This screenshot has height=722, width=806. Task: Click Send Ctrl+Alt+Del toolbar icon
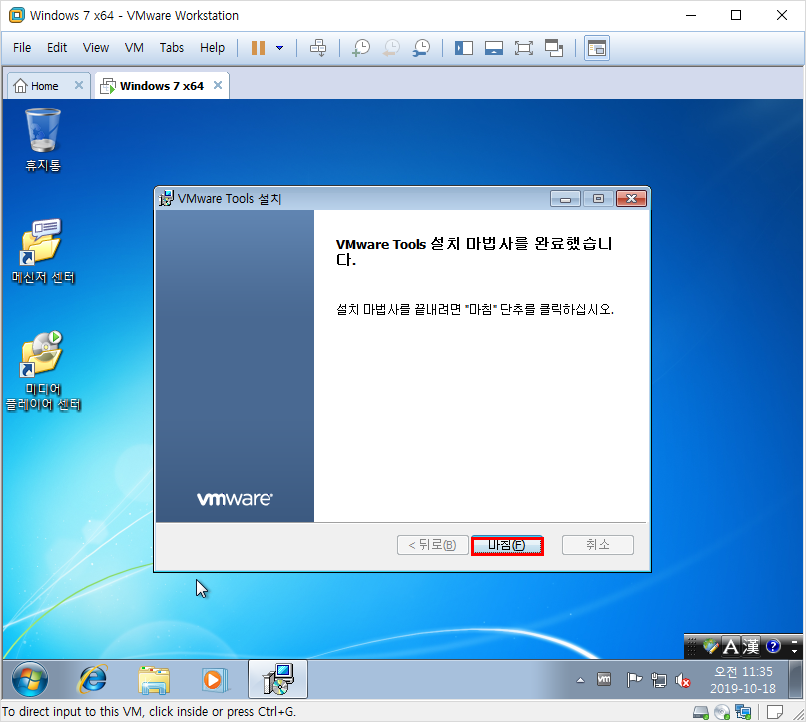pyautogui.click(x=318, y=48)
